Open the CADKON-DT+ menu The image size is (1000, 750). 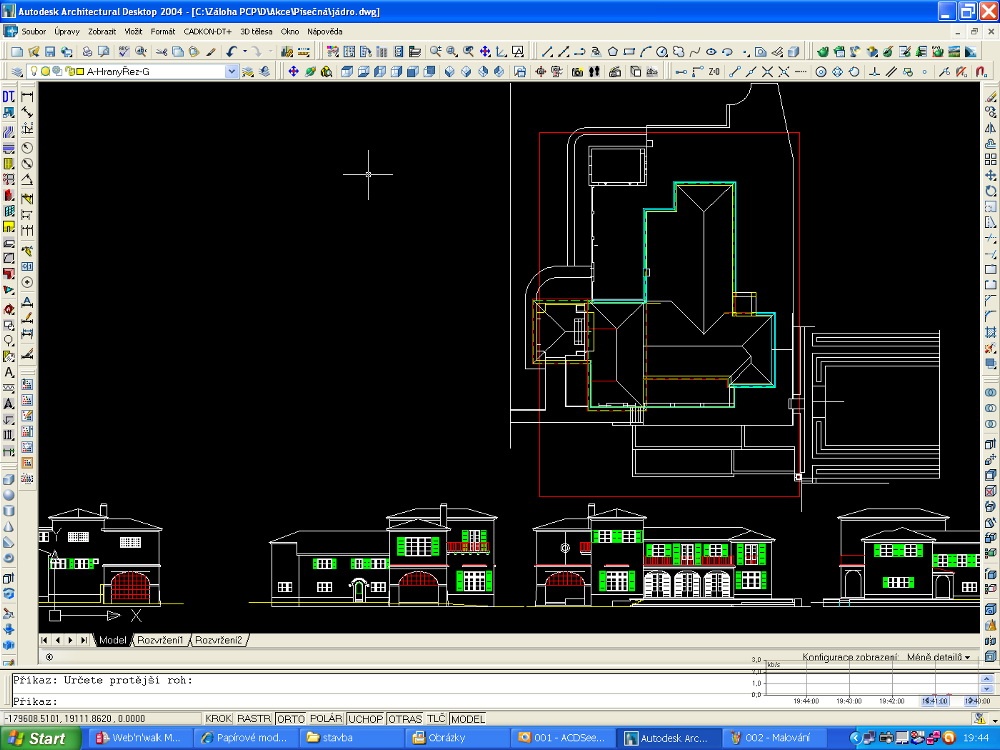(x=207, y=31)
